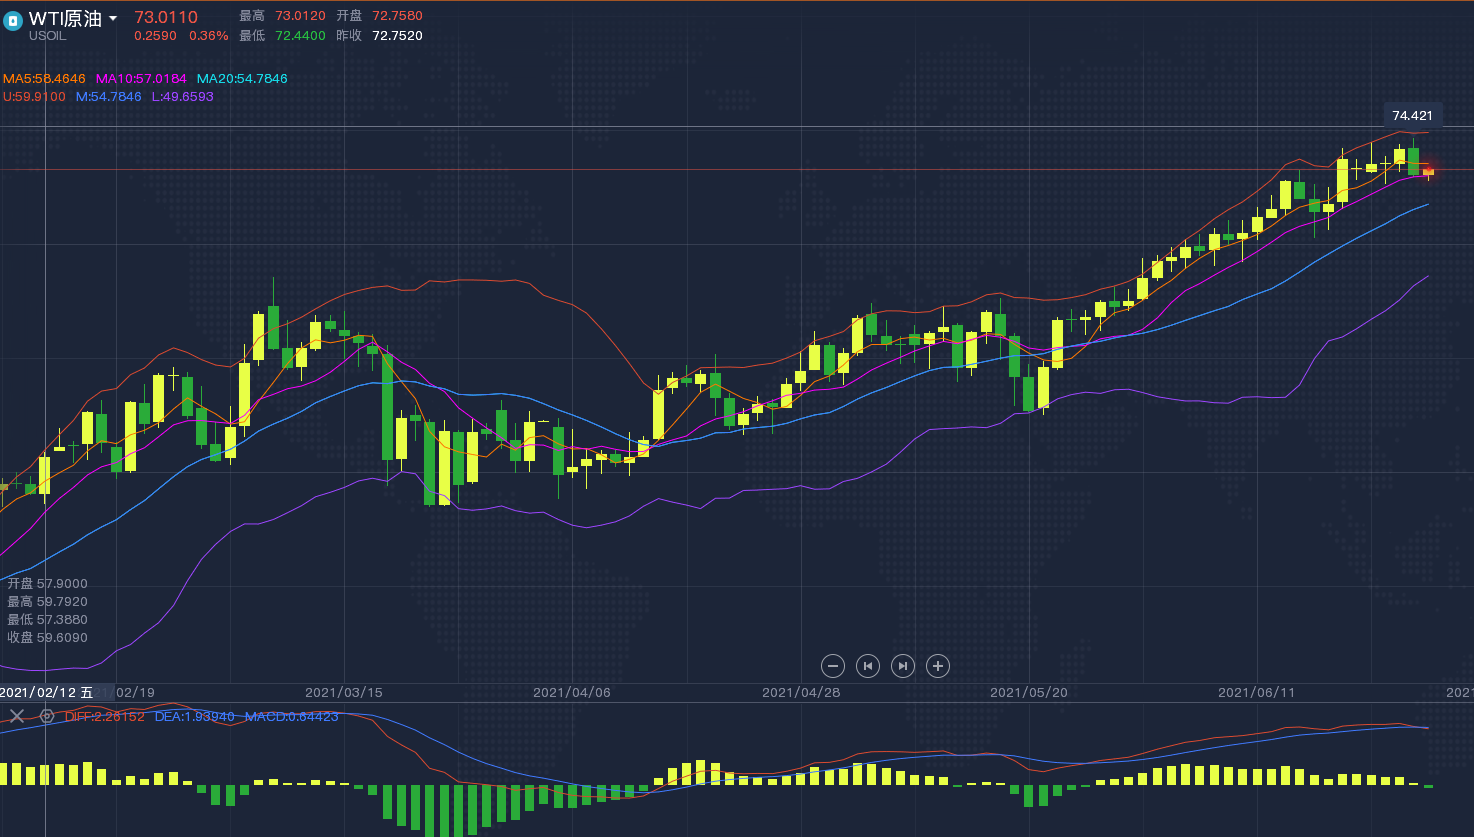The height and width of the screenshot is (837, 1474).
Task: Click the 74.421 price label
Action: [1412, 116]
